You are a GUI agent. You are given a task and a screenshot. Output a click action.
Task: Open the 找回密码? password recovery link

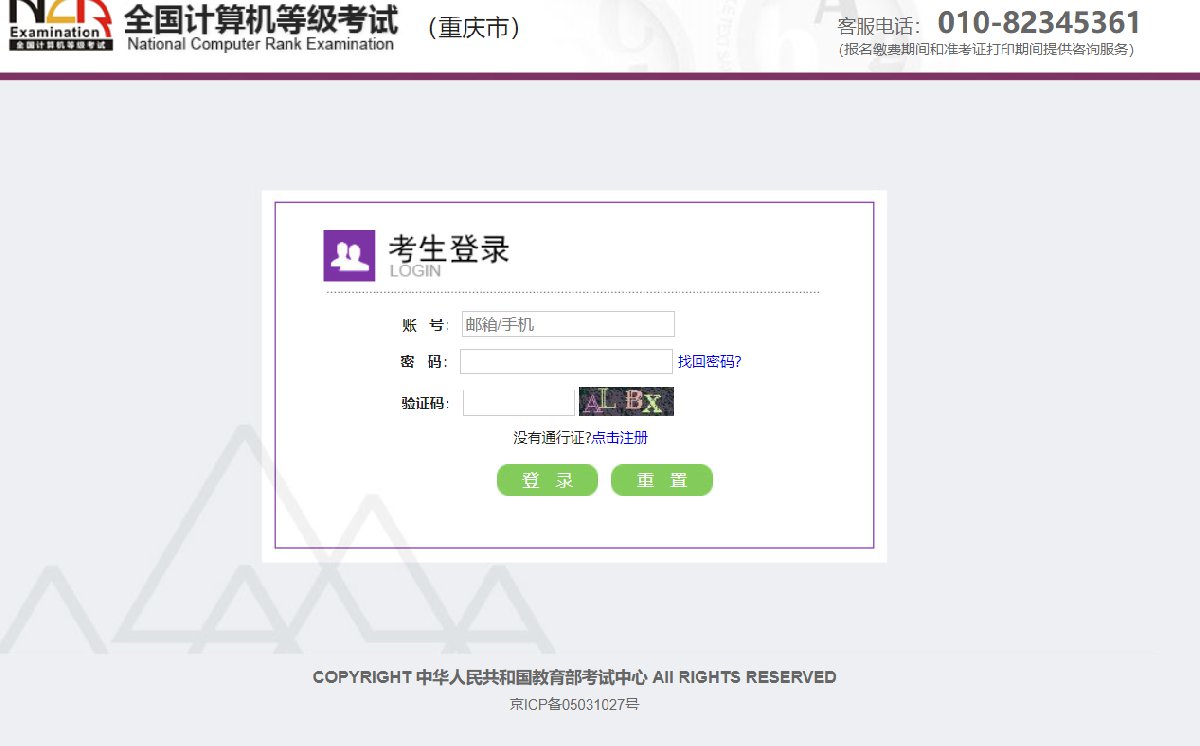tap(709, 361)
